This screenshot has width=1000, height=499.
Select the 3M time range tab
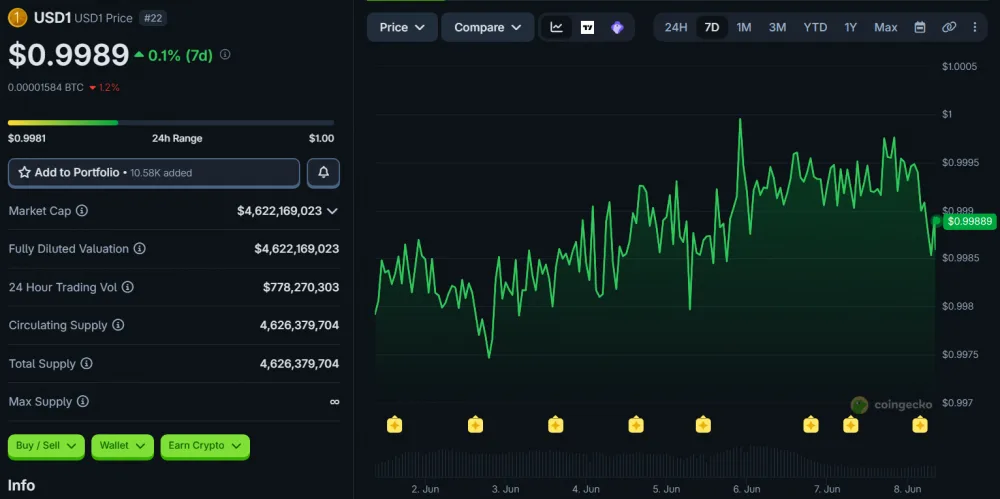777,27
